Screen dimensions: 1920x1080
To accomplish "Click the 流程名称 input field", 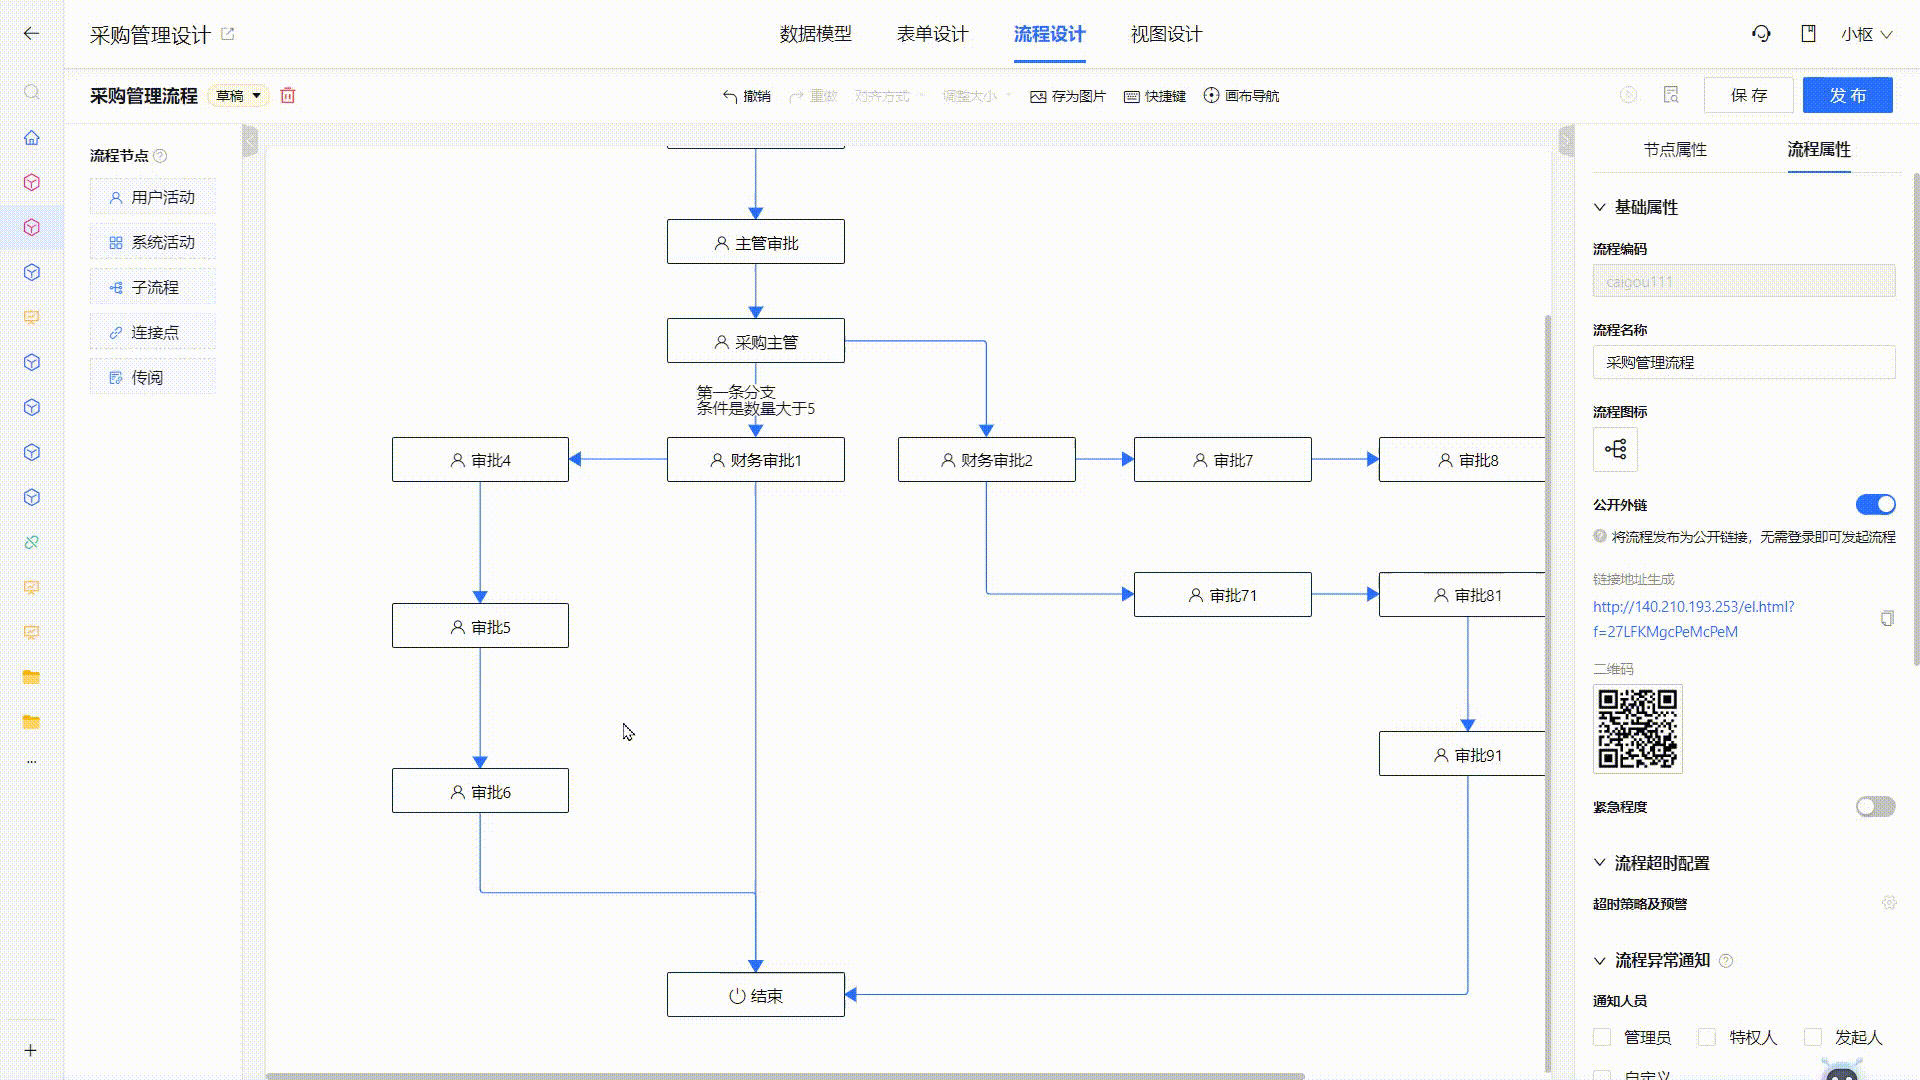I will click(x=1743, y=362).
